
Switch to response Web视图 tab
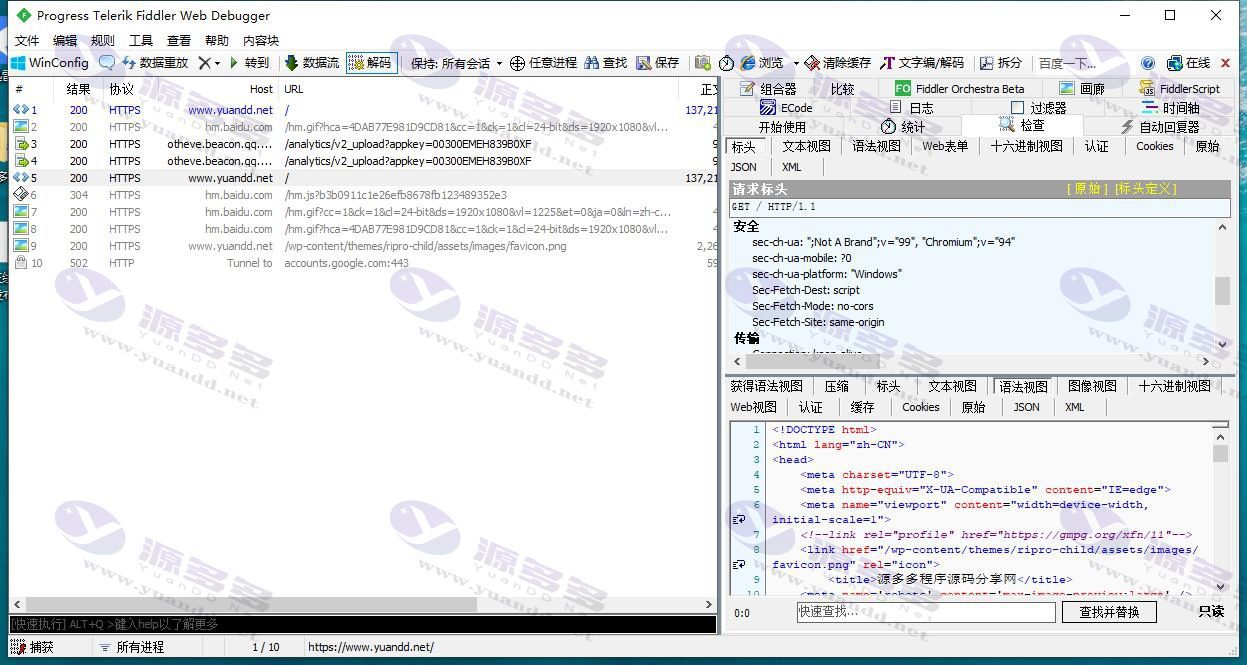(754, 407)
